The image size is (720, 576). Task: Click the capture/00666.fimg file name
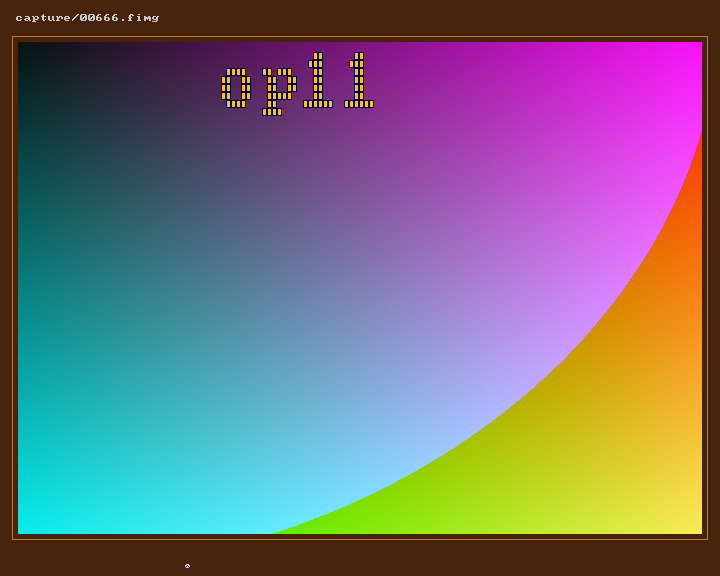(87, 18)
